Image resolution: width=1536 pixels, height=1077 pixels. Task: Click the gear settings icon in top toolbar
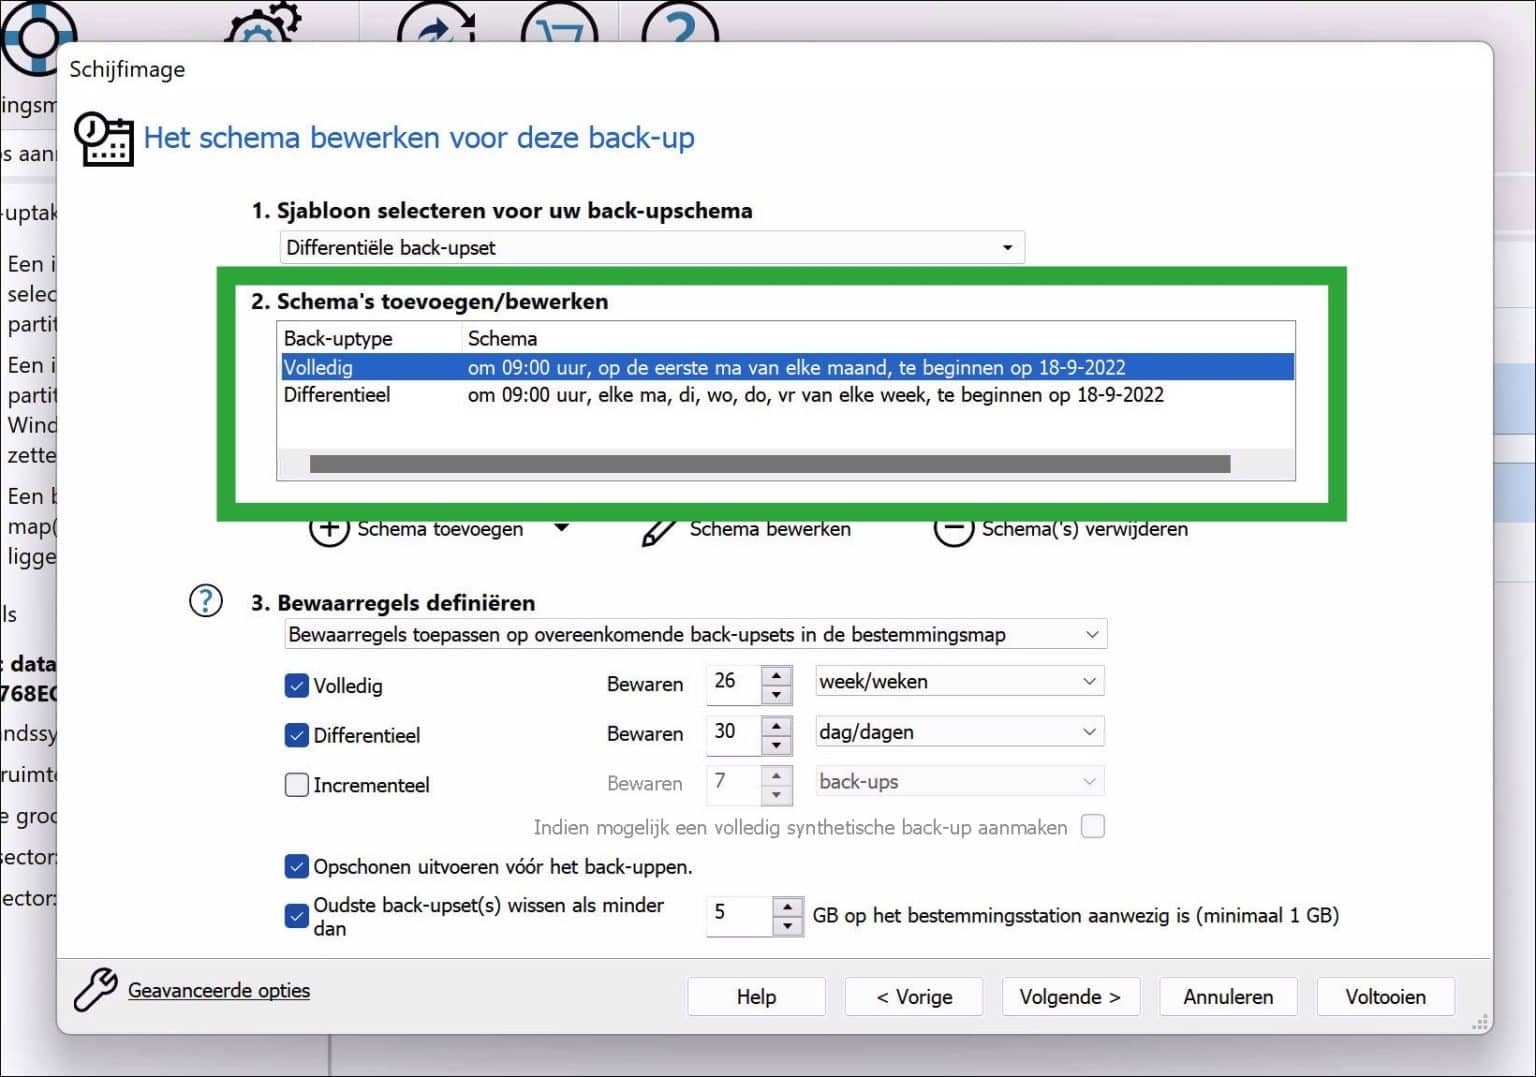tap(262, 23)
